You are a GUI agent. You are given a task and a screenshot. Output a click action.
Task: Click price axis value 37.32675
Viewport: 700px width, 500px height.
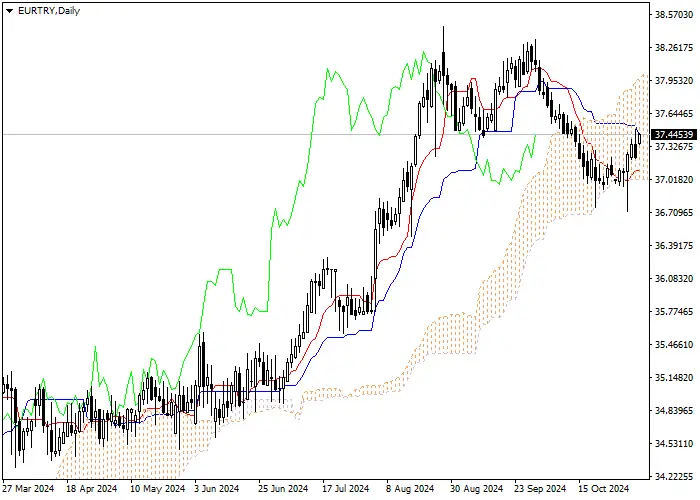tap(674, 147)
